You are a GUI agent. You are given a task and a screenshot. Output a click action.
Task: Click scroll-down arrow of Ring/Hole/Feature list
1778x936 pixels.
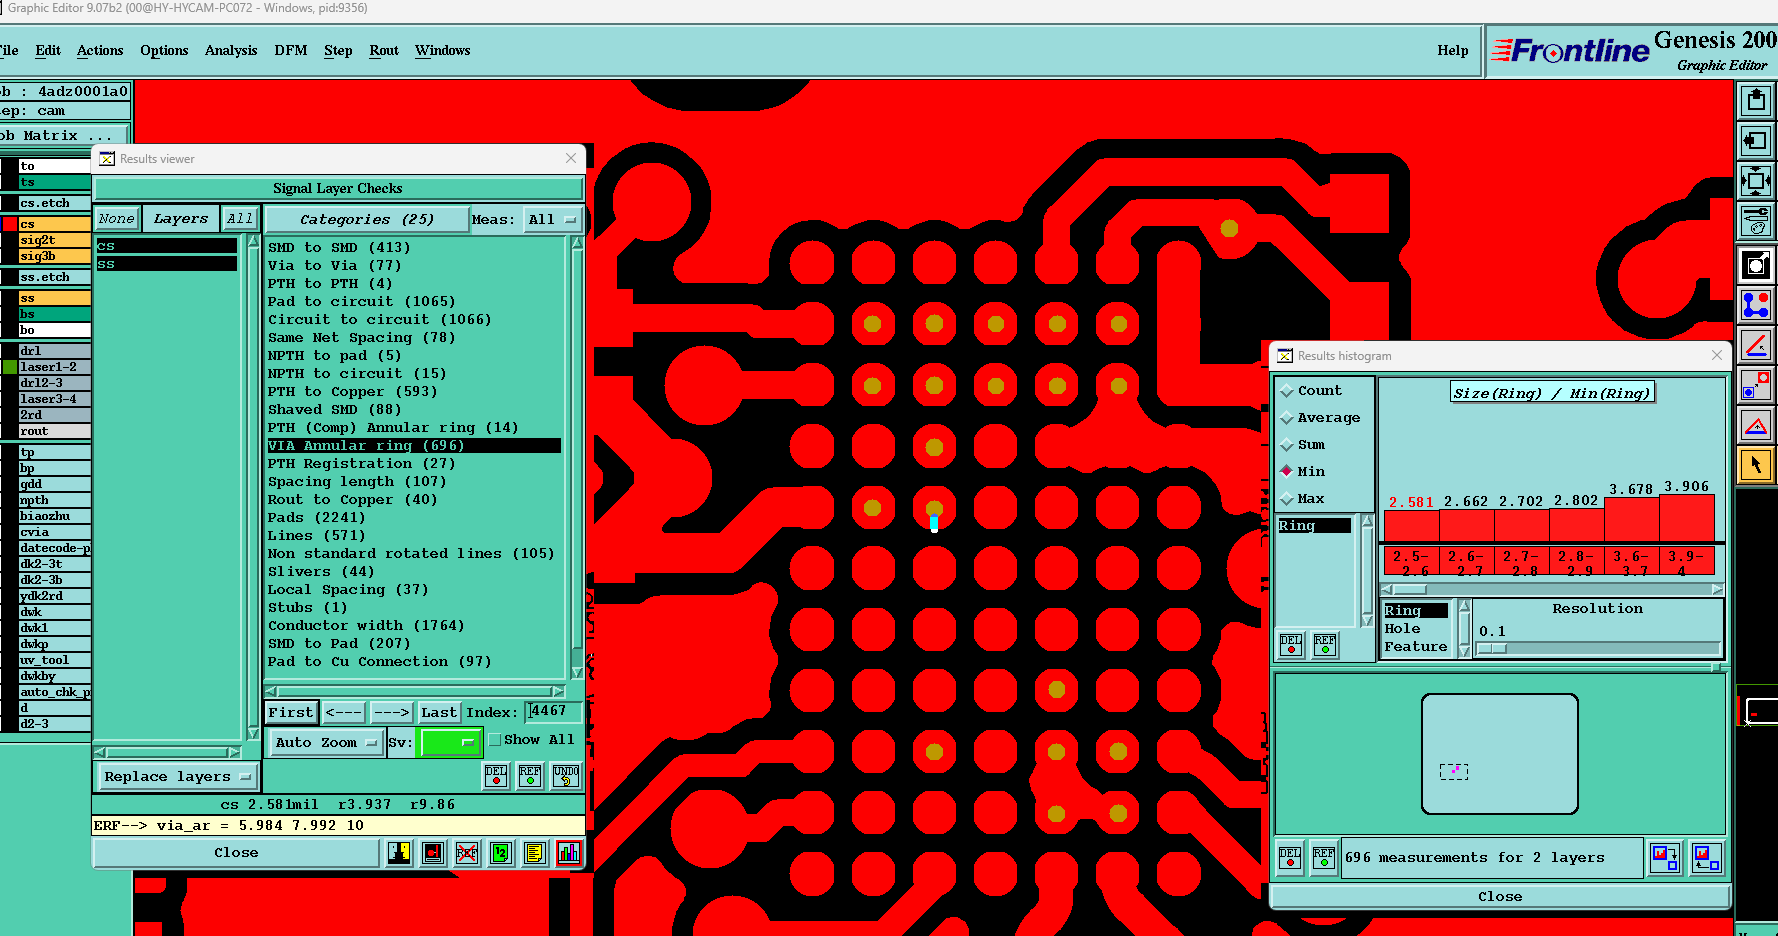(x=1464, y=651)
